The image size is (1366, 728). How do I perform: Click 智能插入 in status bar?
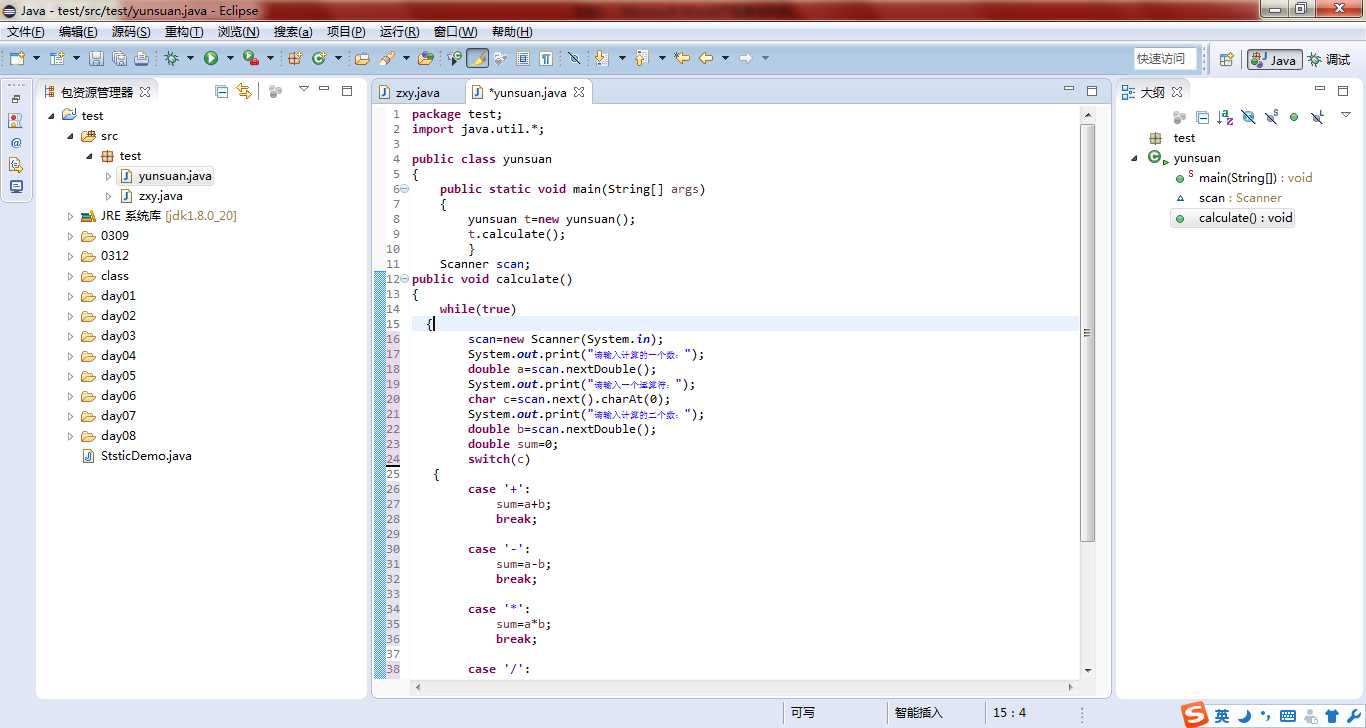(918, 713)
